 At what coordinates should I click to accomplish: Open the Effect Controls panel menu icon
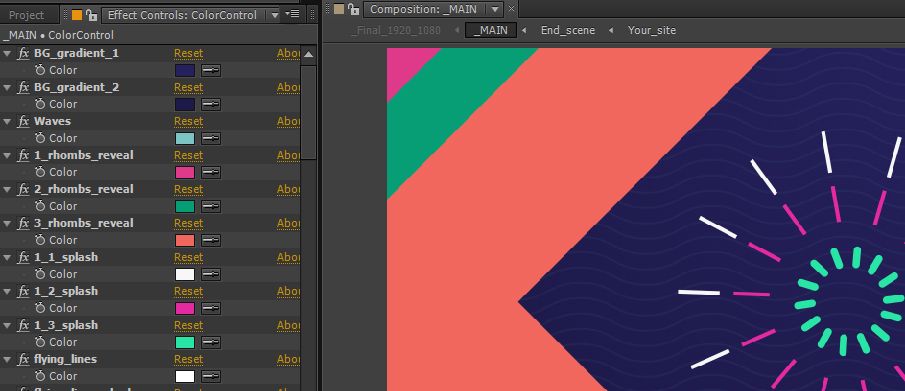point(292,14)
